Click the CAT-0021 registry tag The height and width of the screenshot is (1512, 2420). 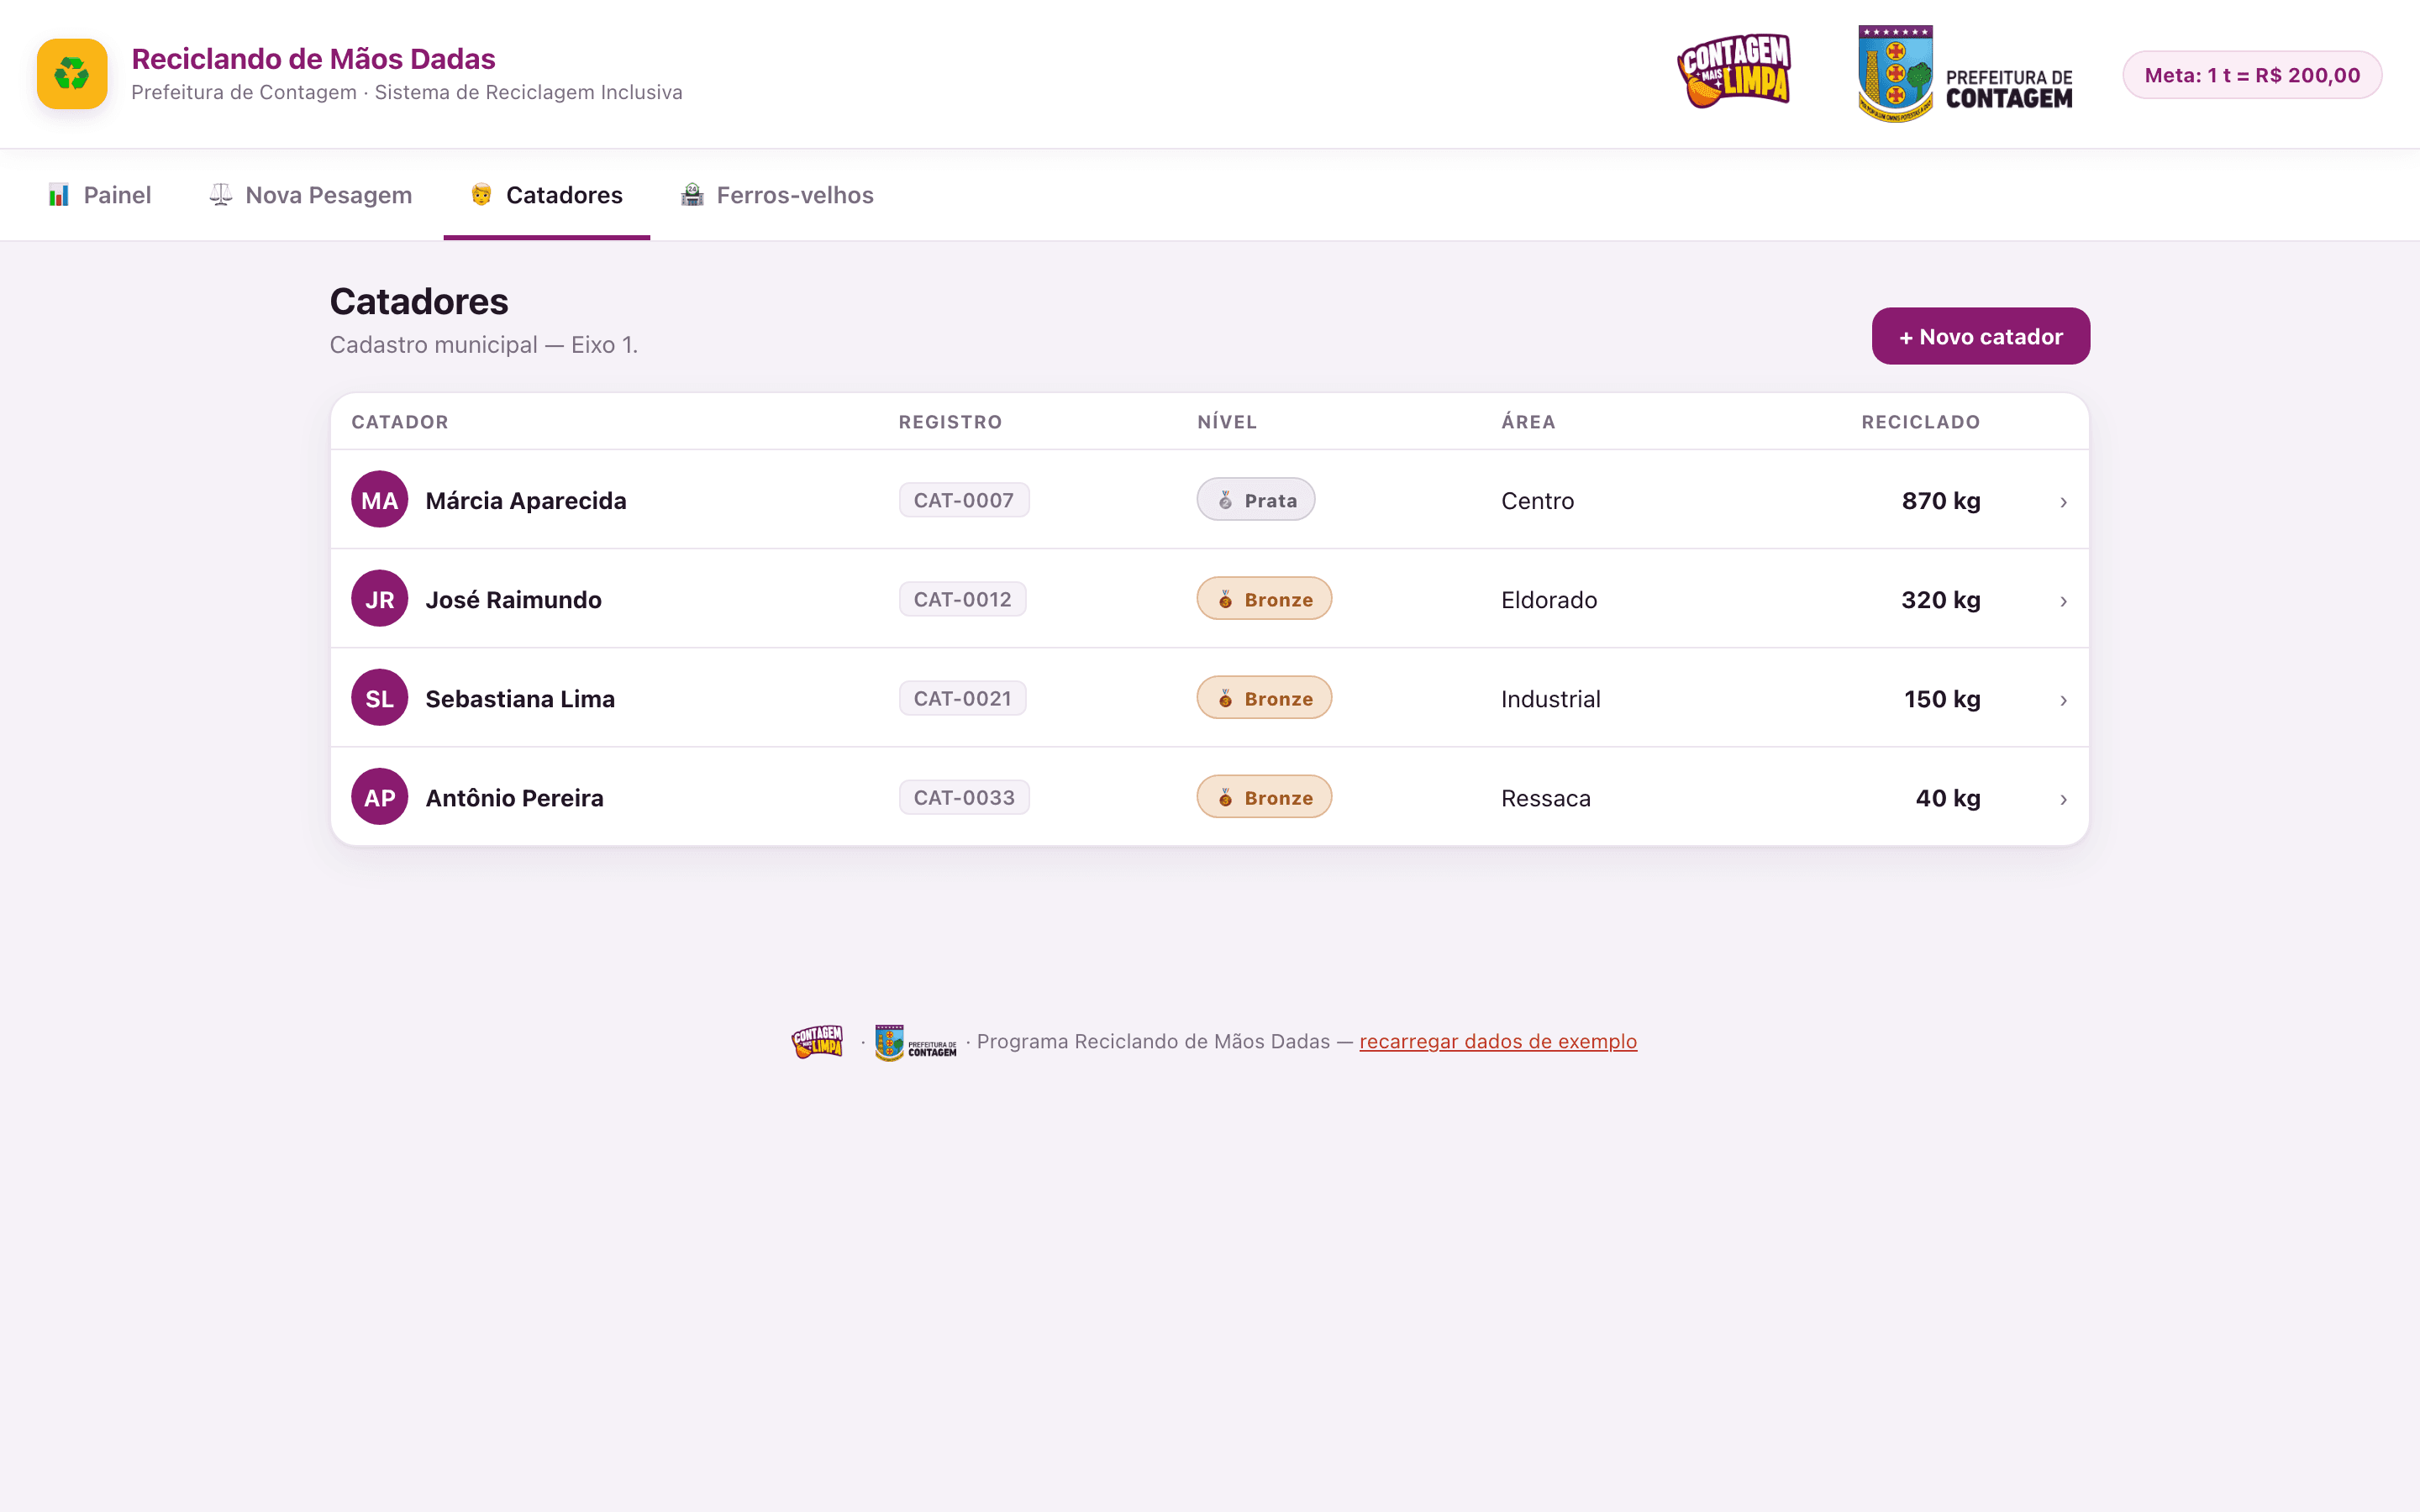coord(962,698)
